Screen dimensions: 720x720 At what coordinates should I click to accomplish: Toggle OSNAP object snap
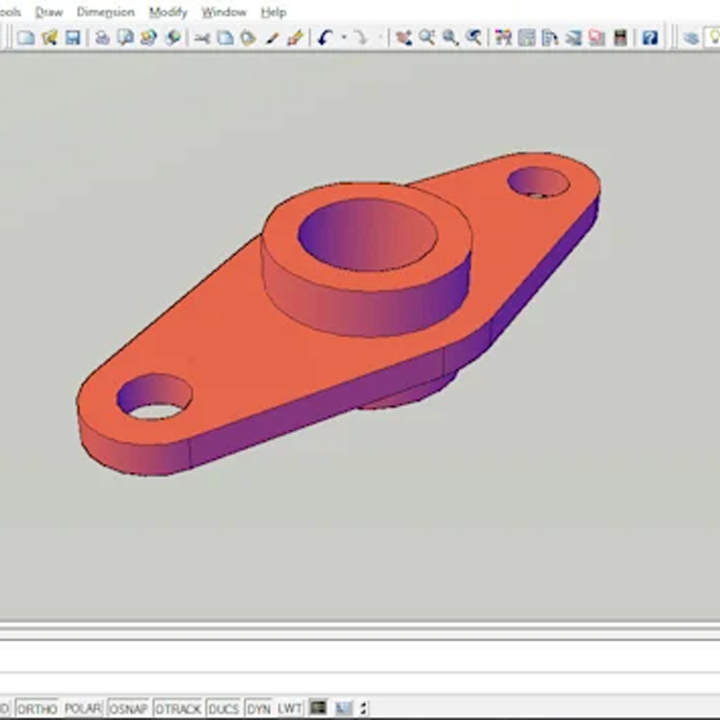pos(128,708)
